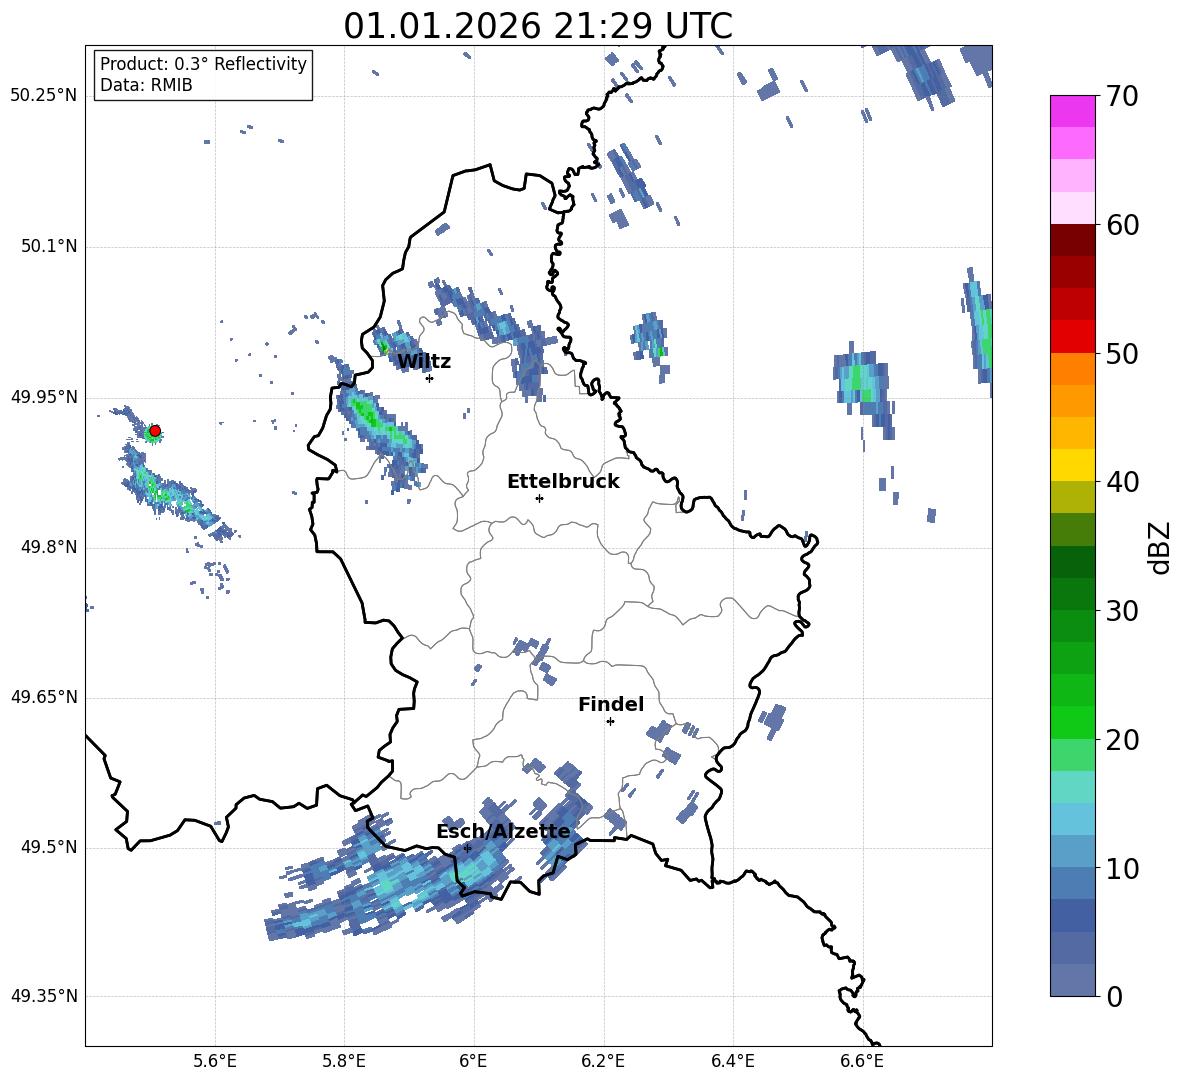Click the 6.2°E longitude label
Viewport: 1184px width, 1081px height.
click(x=603, y=1061)
